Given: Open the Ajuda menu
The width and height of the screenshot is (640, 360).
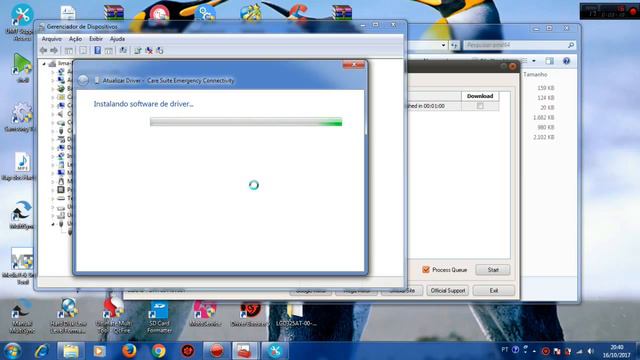Looking at the screenshot, I should [118, 39].
